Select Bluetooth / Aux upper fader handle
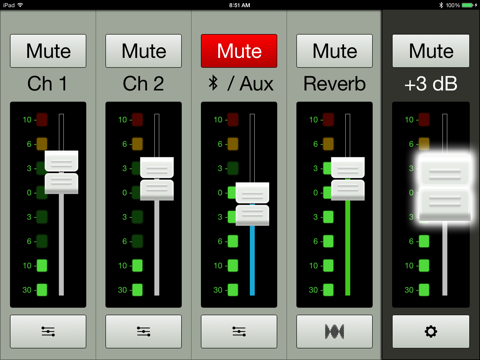Image resolution: width=480 pixels, height=360 pixels. coord(252,193)
